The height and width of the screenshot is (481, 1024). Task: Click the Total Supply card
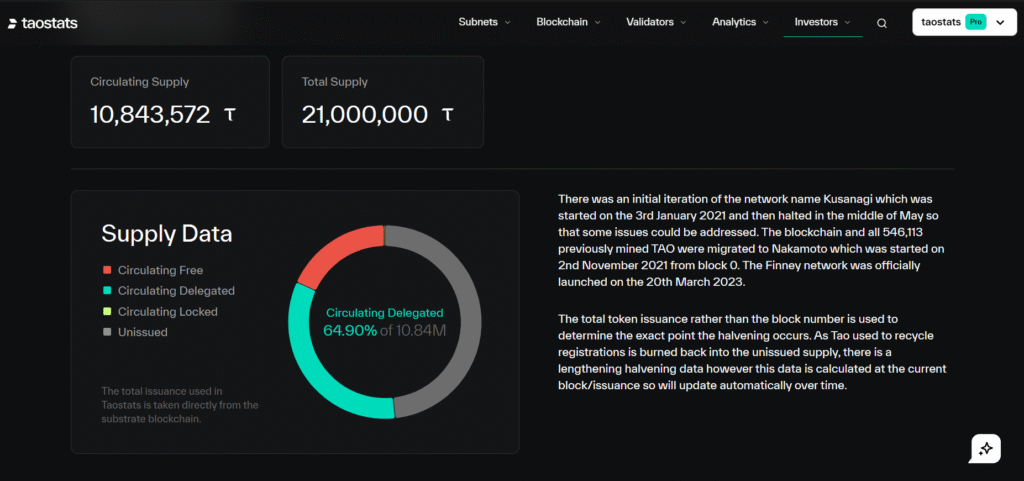(383, 102)
